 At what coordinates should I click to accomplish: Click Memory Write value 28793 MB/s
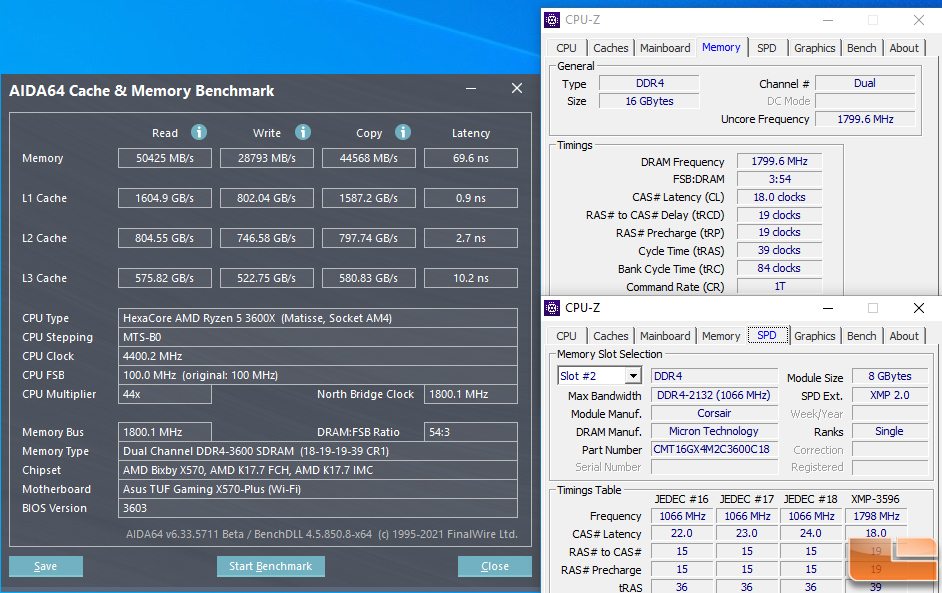(267, 158)
